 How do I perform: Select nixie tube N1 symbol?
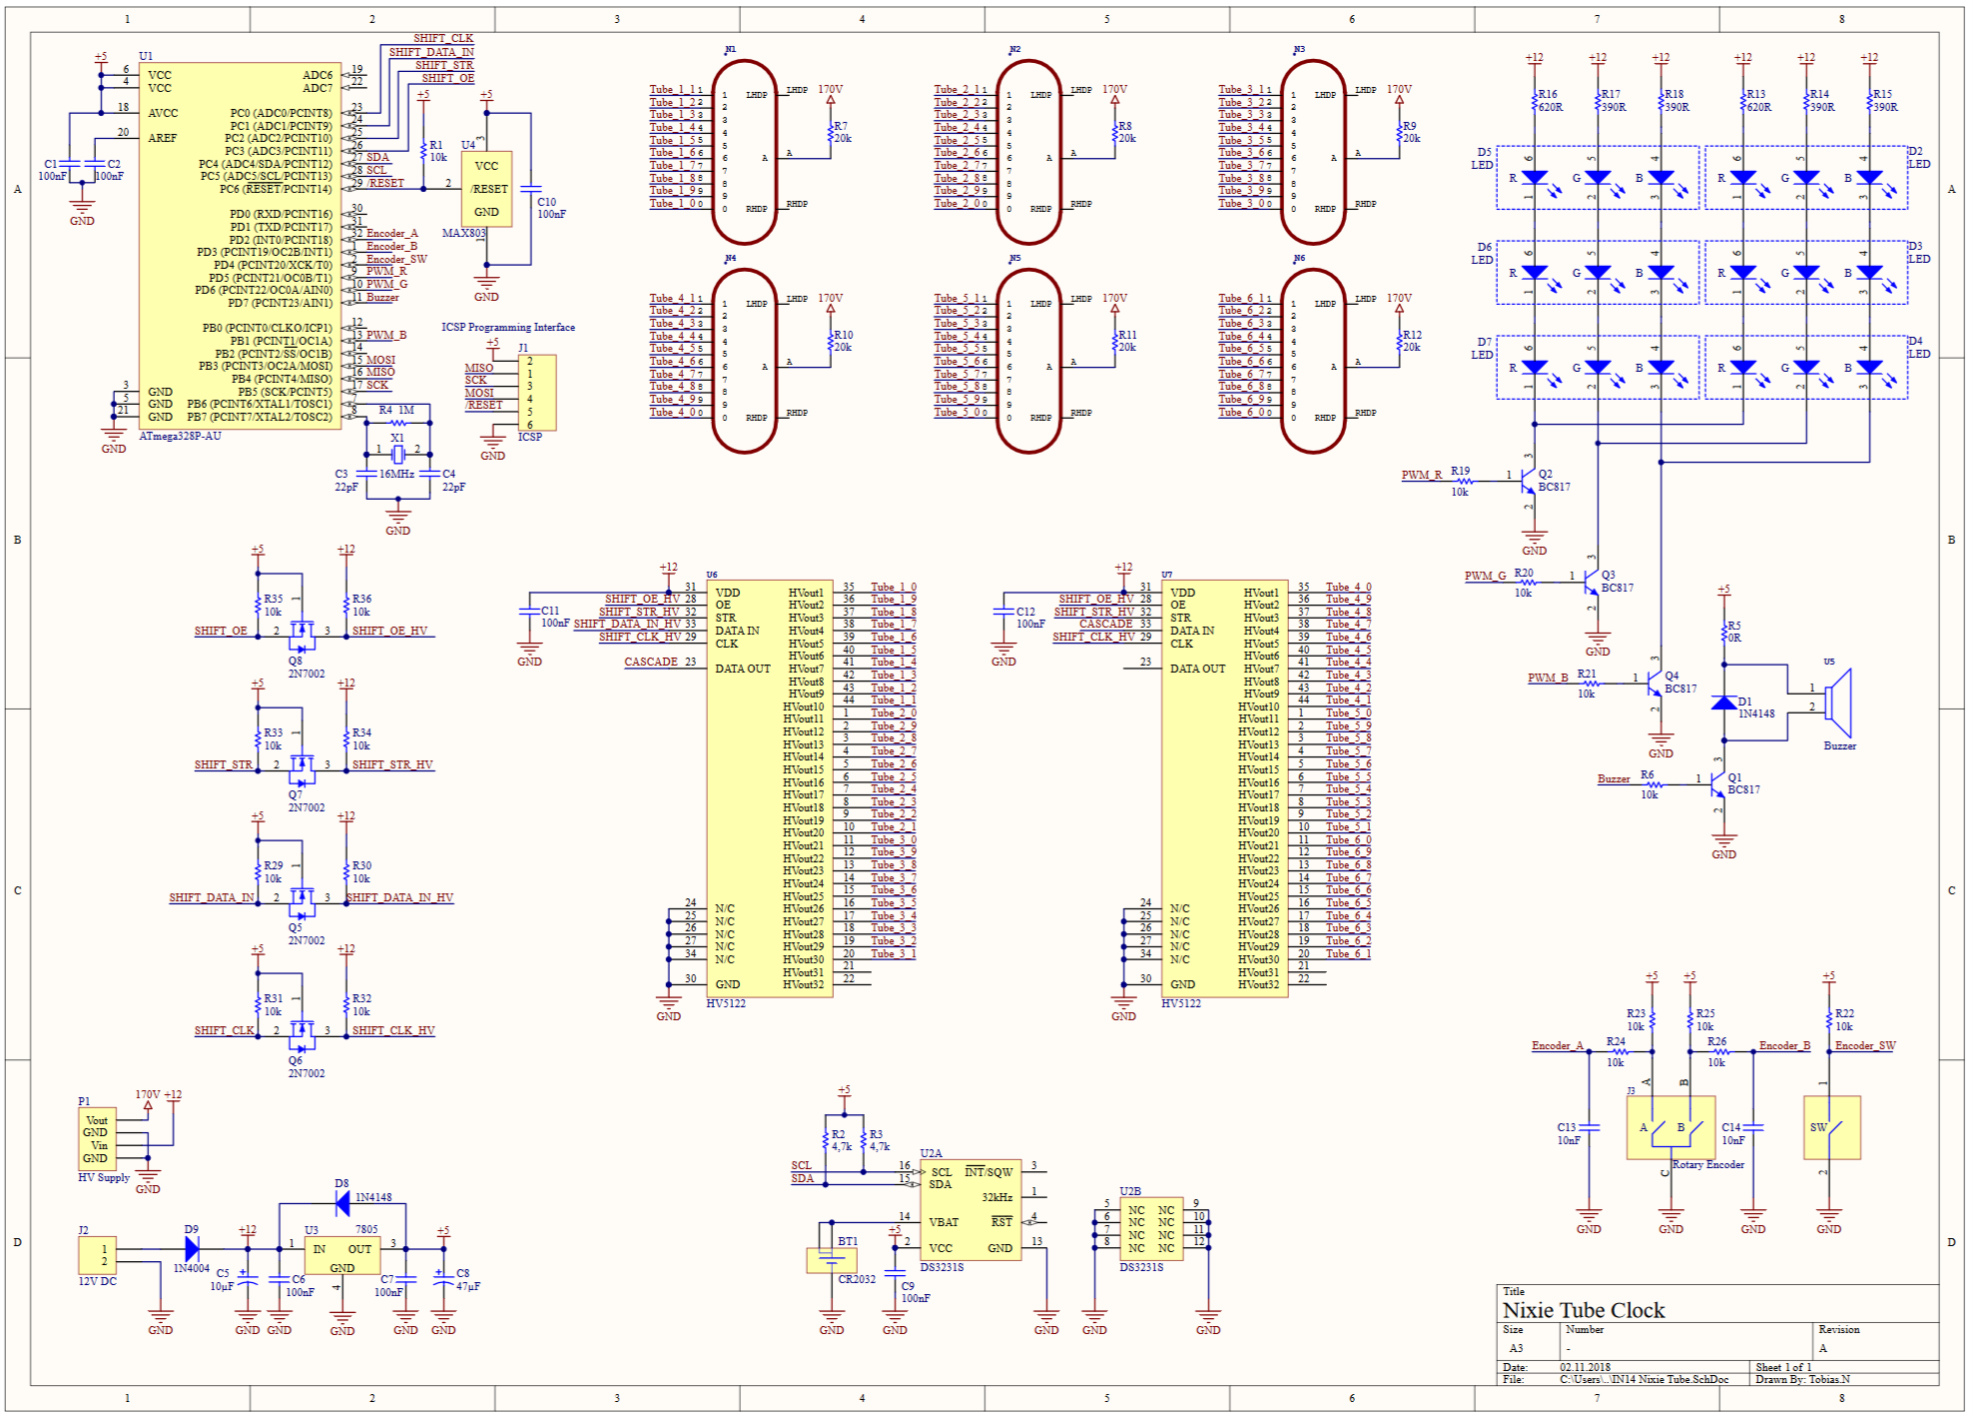[744, 151]
